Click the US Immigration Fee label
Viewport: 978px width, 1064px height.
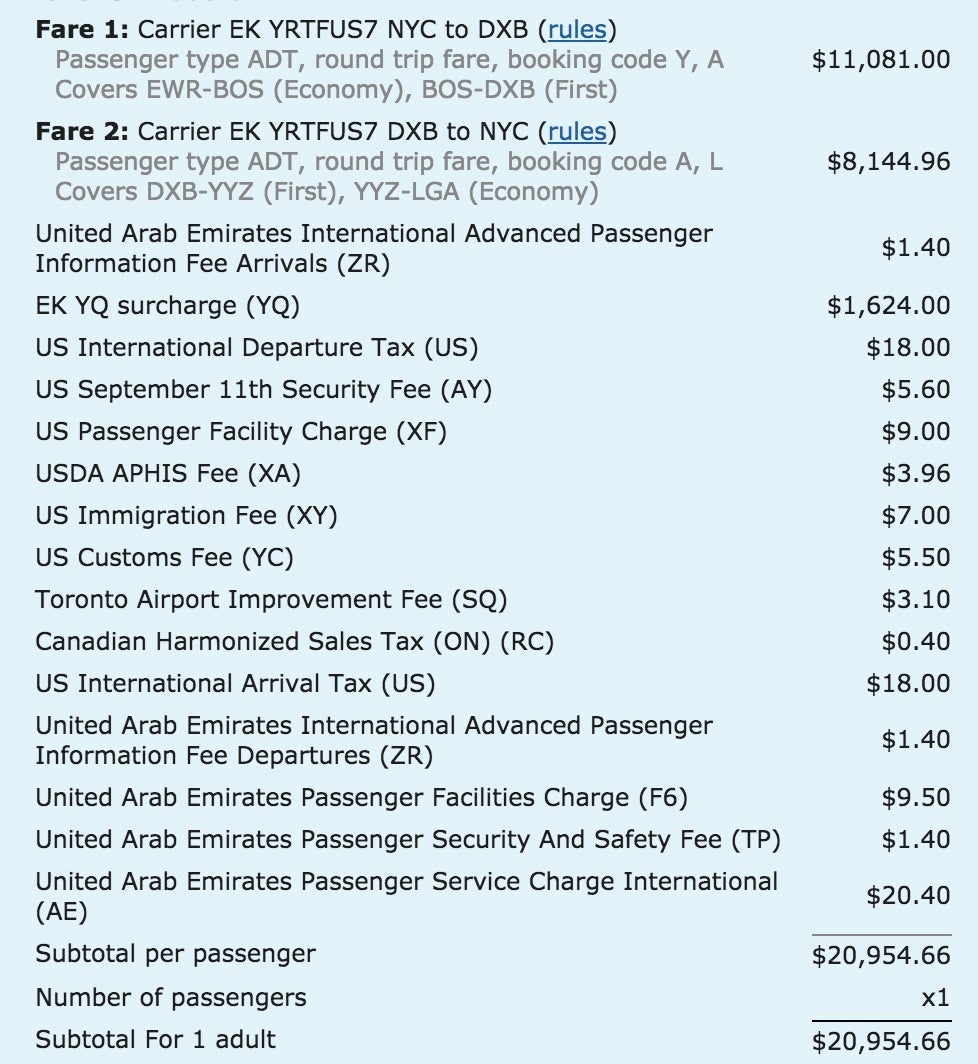(186, 516)
